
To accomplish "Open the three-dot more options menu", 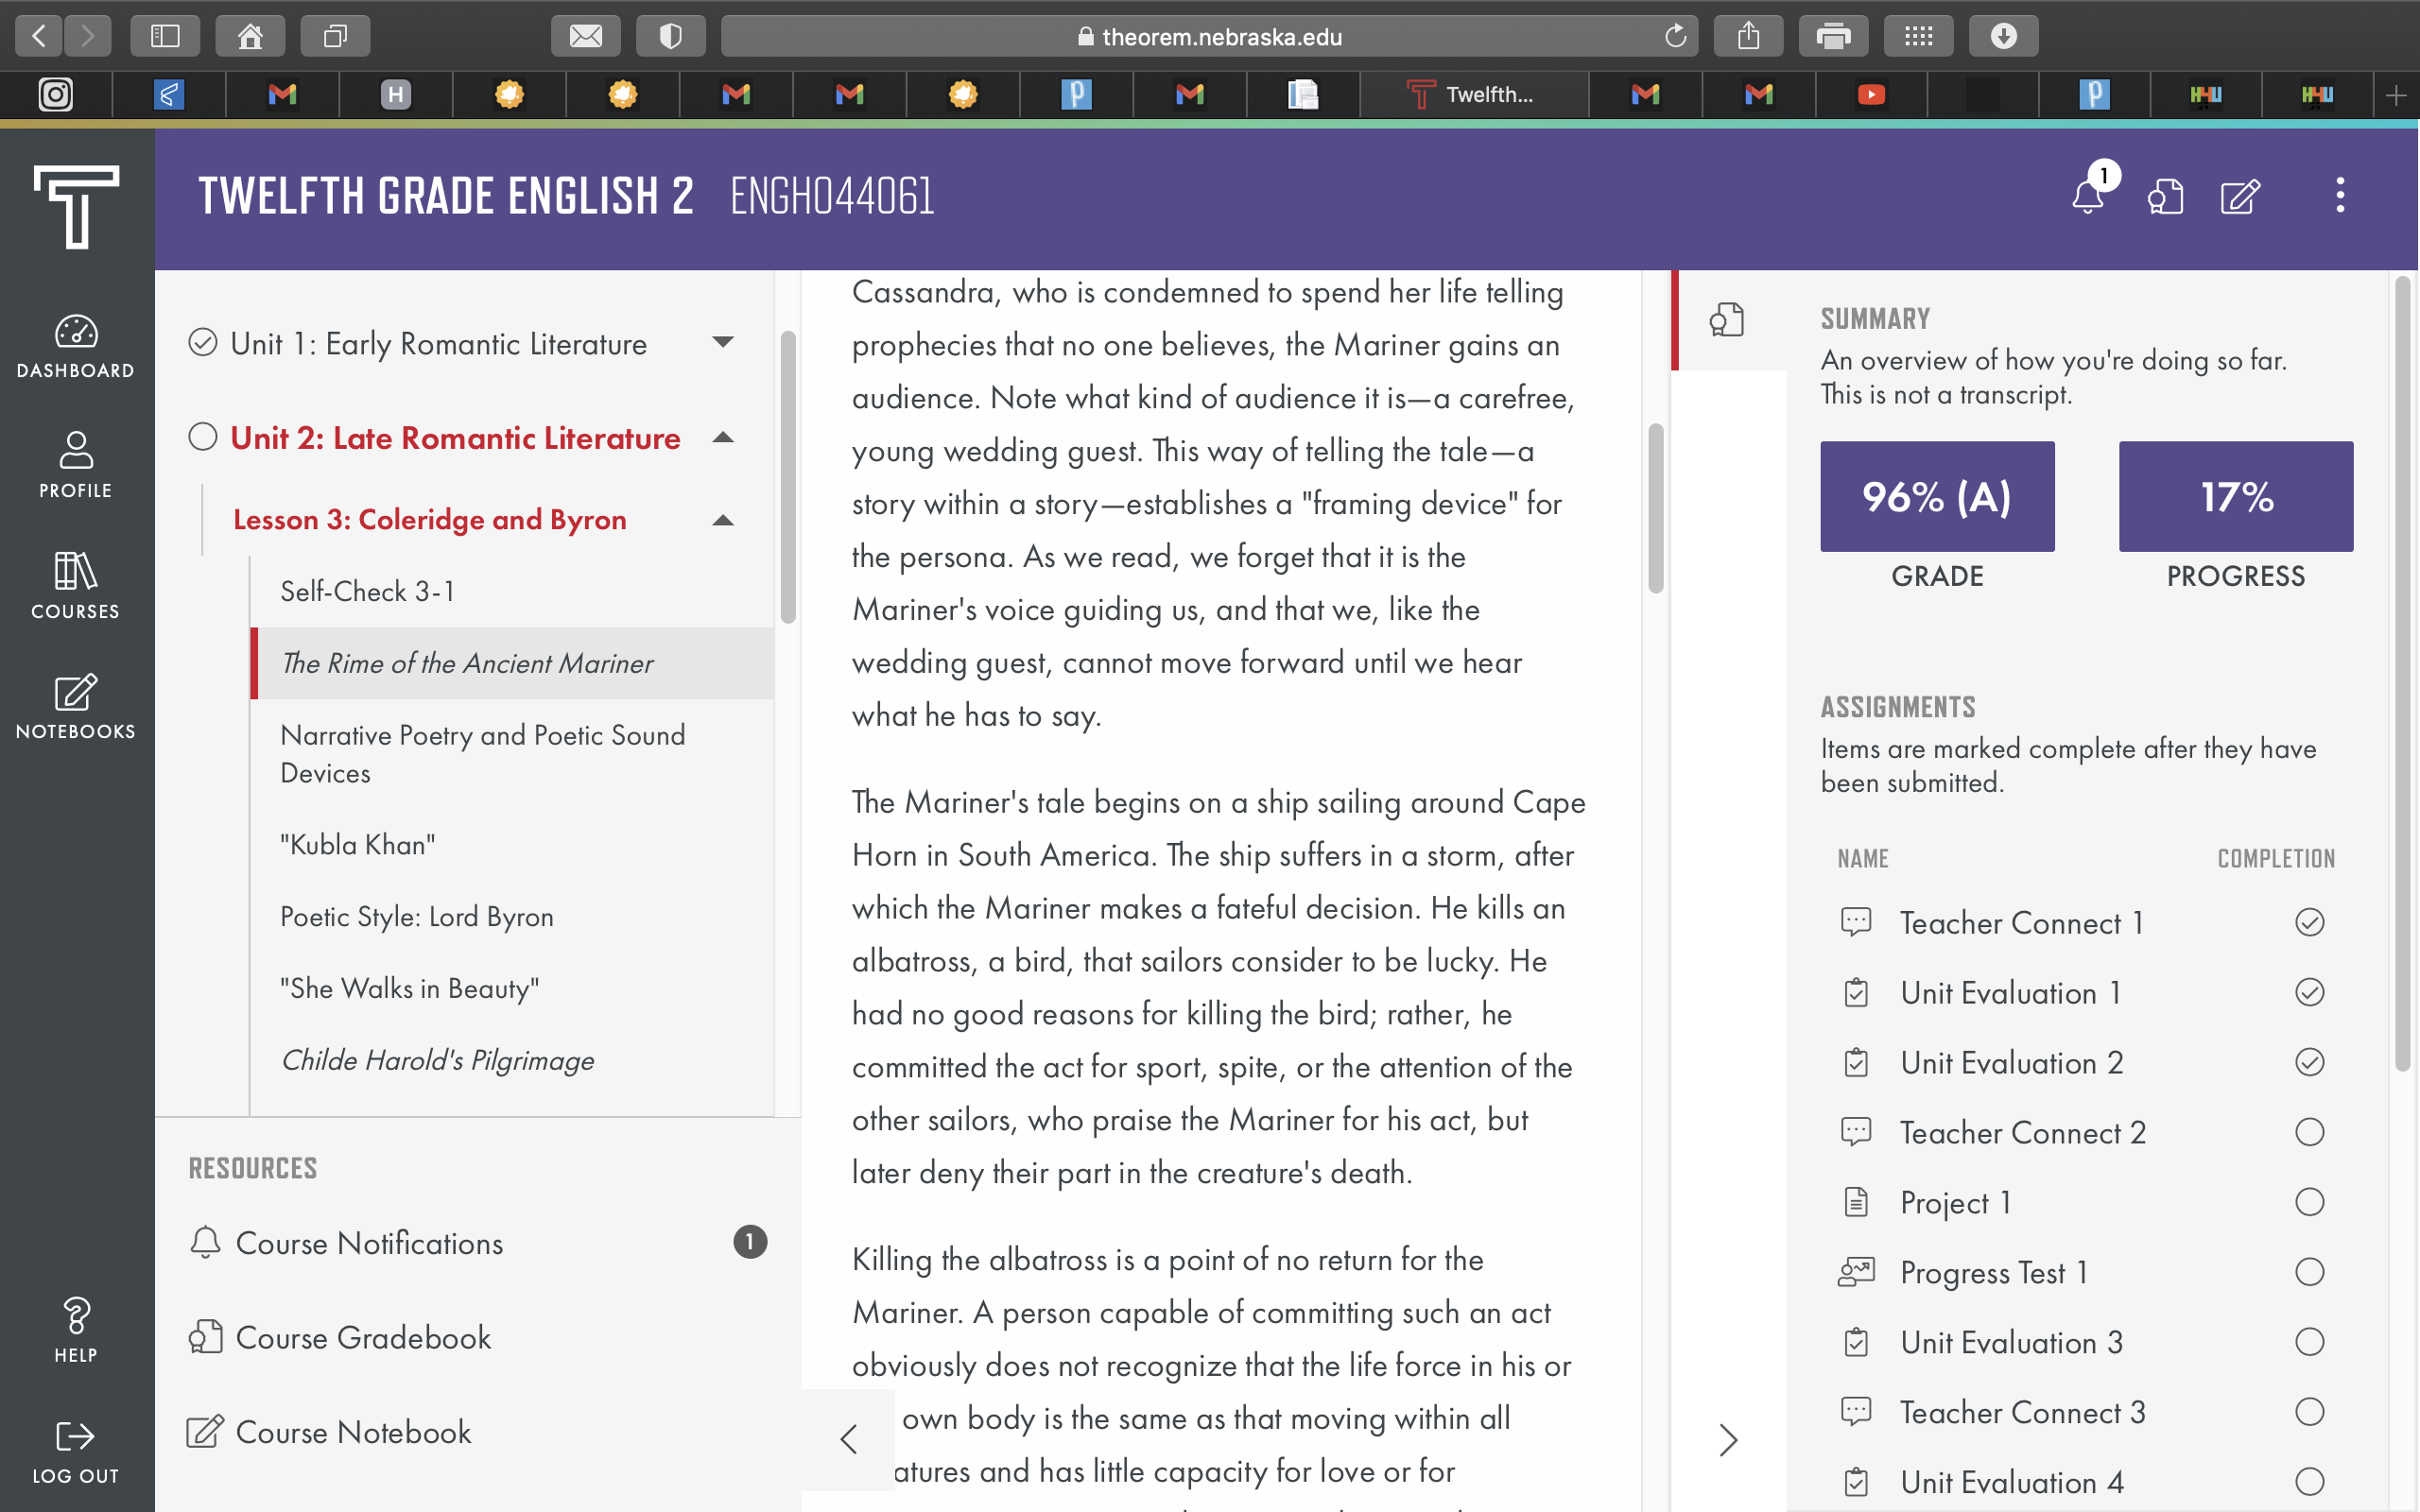I will 2340,195.
